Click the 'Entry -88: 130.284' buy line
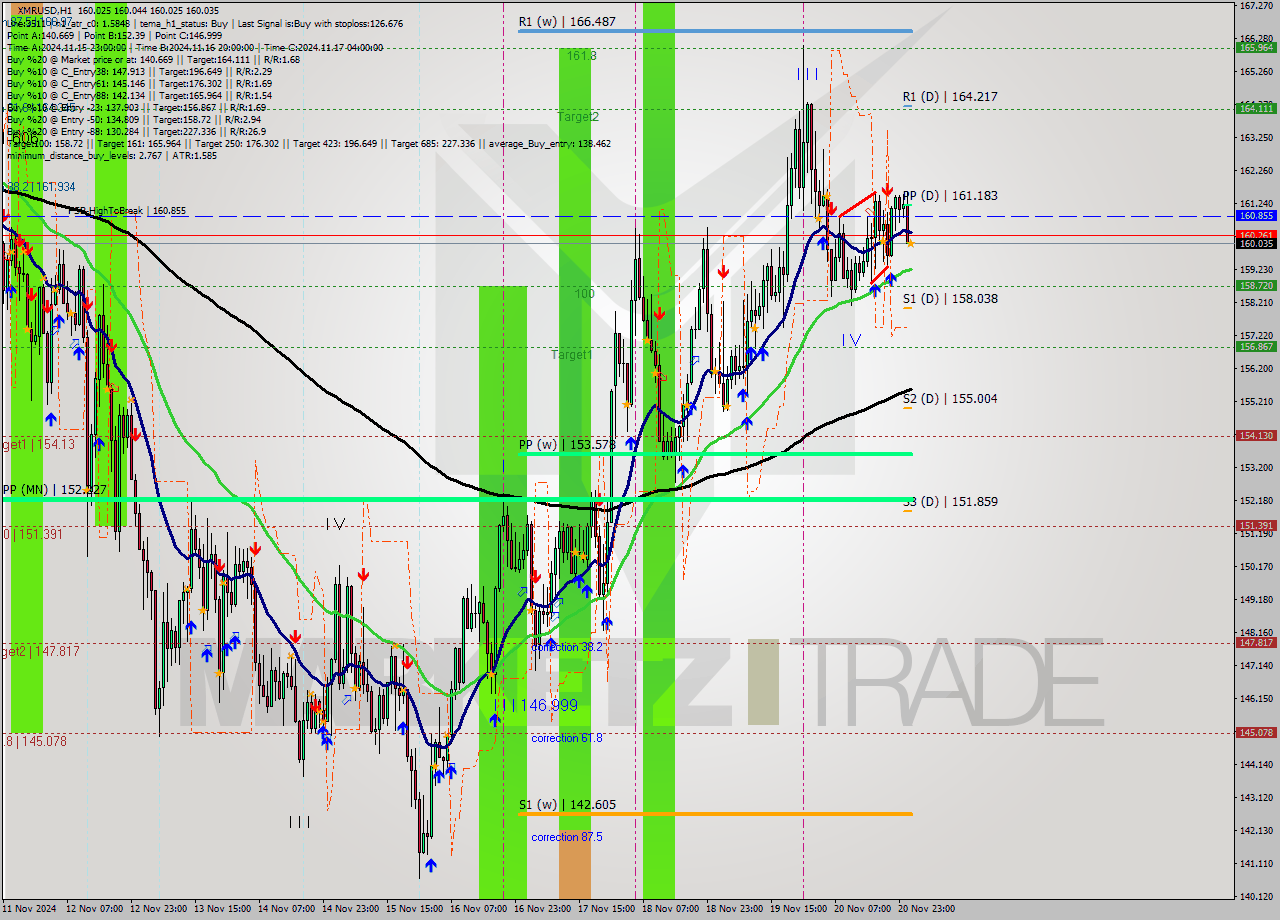 click(137, 131)
